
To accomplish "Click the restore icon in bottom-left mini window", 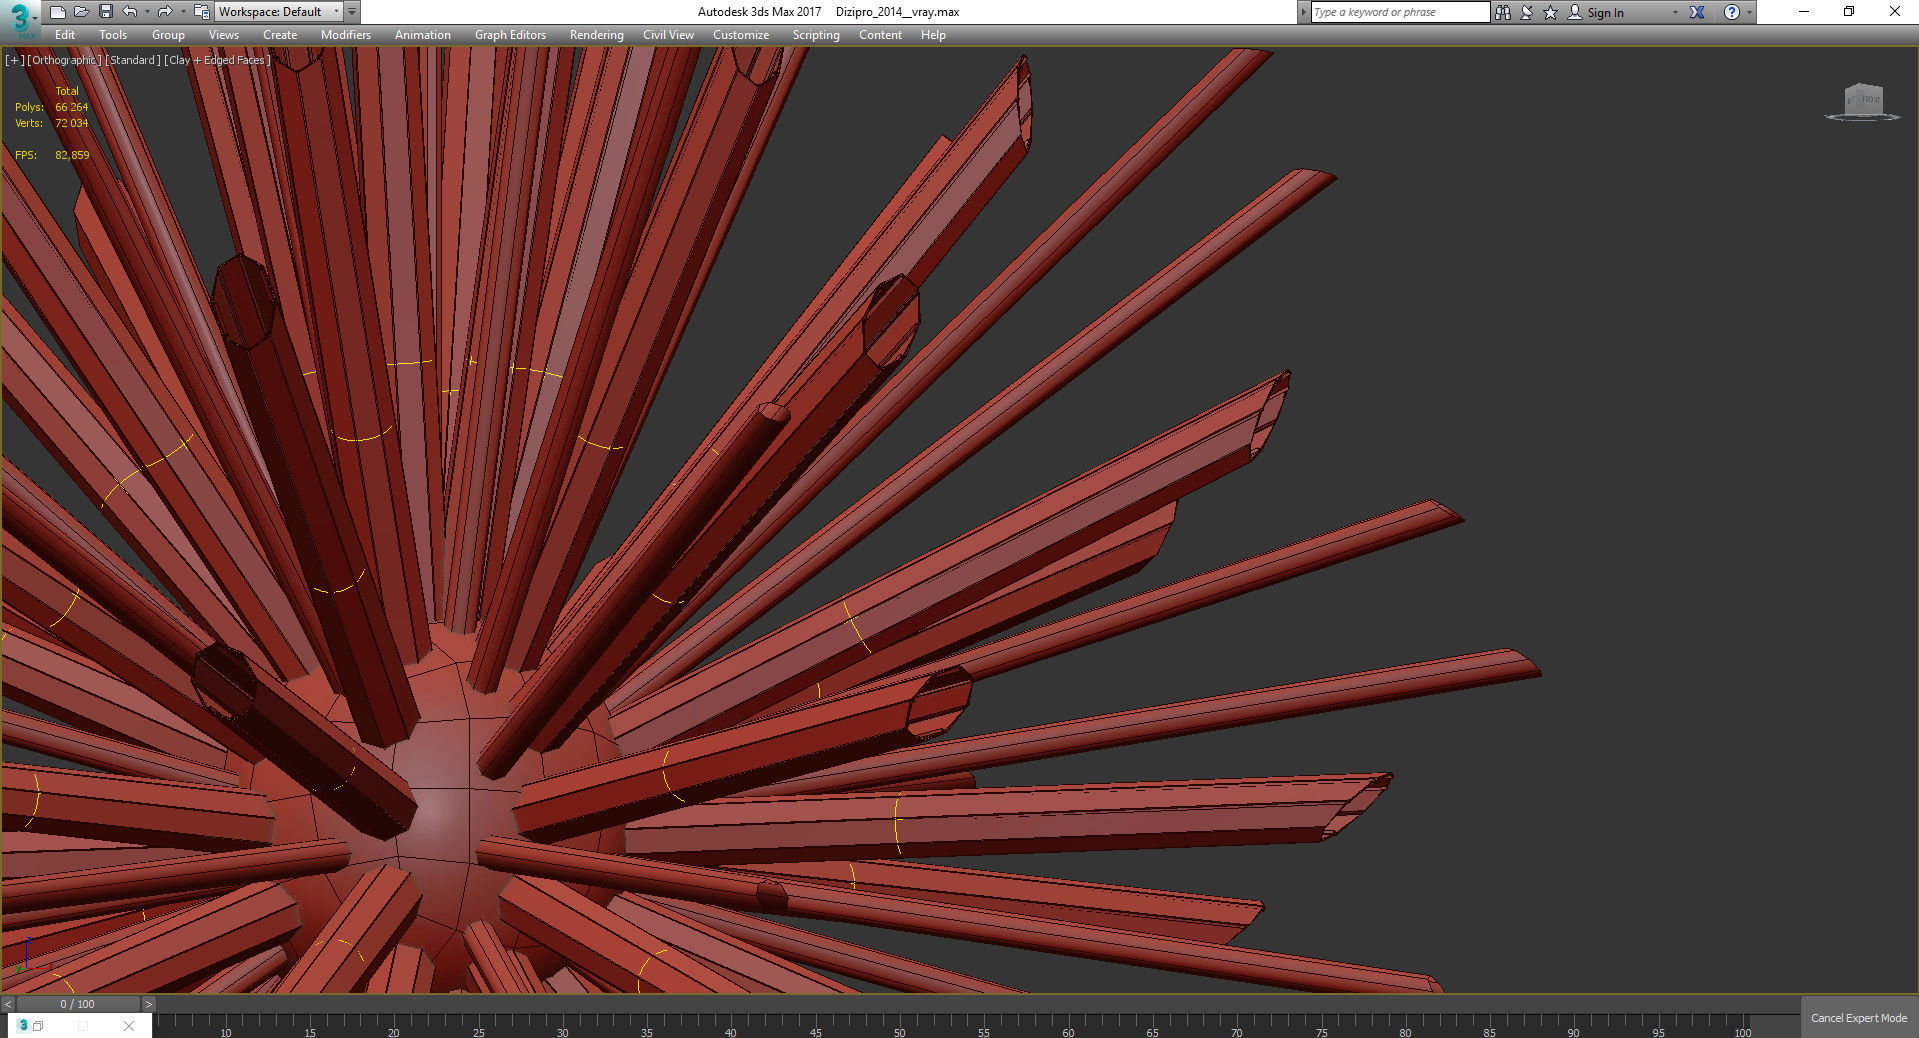I will click(x=38, y=1025).
